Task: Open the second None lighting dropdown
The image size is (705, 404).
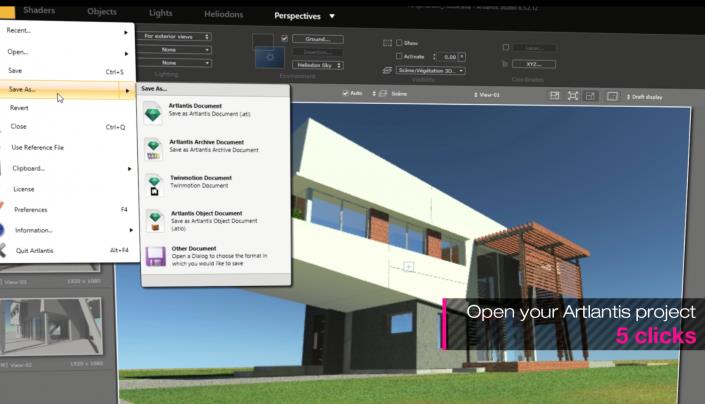Action: point(174,62)
